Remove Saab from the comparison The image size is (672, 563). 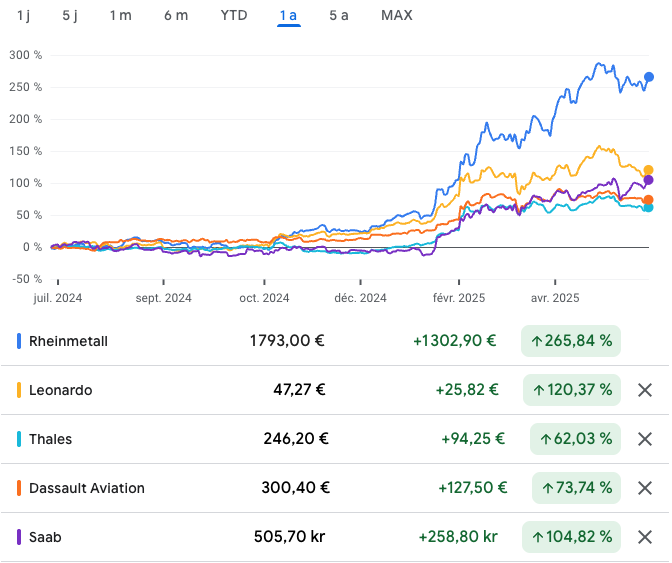coord(645,537)
